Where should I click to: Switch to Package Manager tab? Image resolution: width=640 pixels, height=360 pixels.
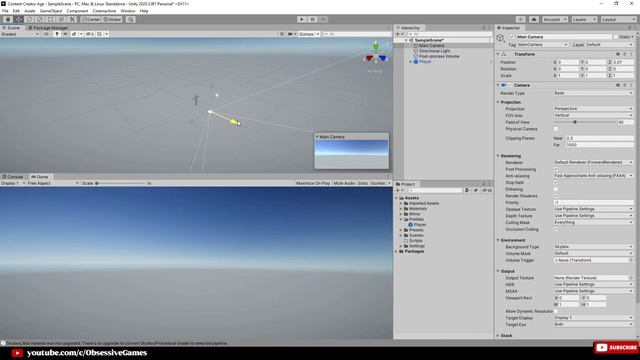(x=48, y=28)
